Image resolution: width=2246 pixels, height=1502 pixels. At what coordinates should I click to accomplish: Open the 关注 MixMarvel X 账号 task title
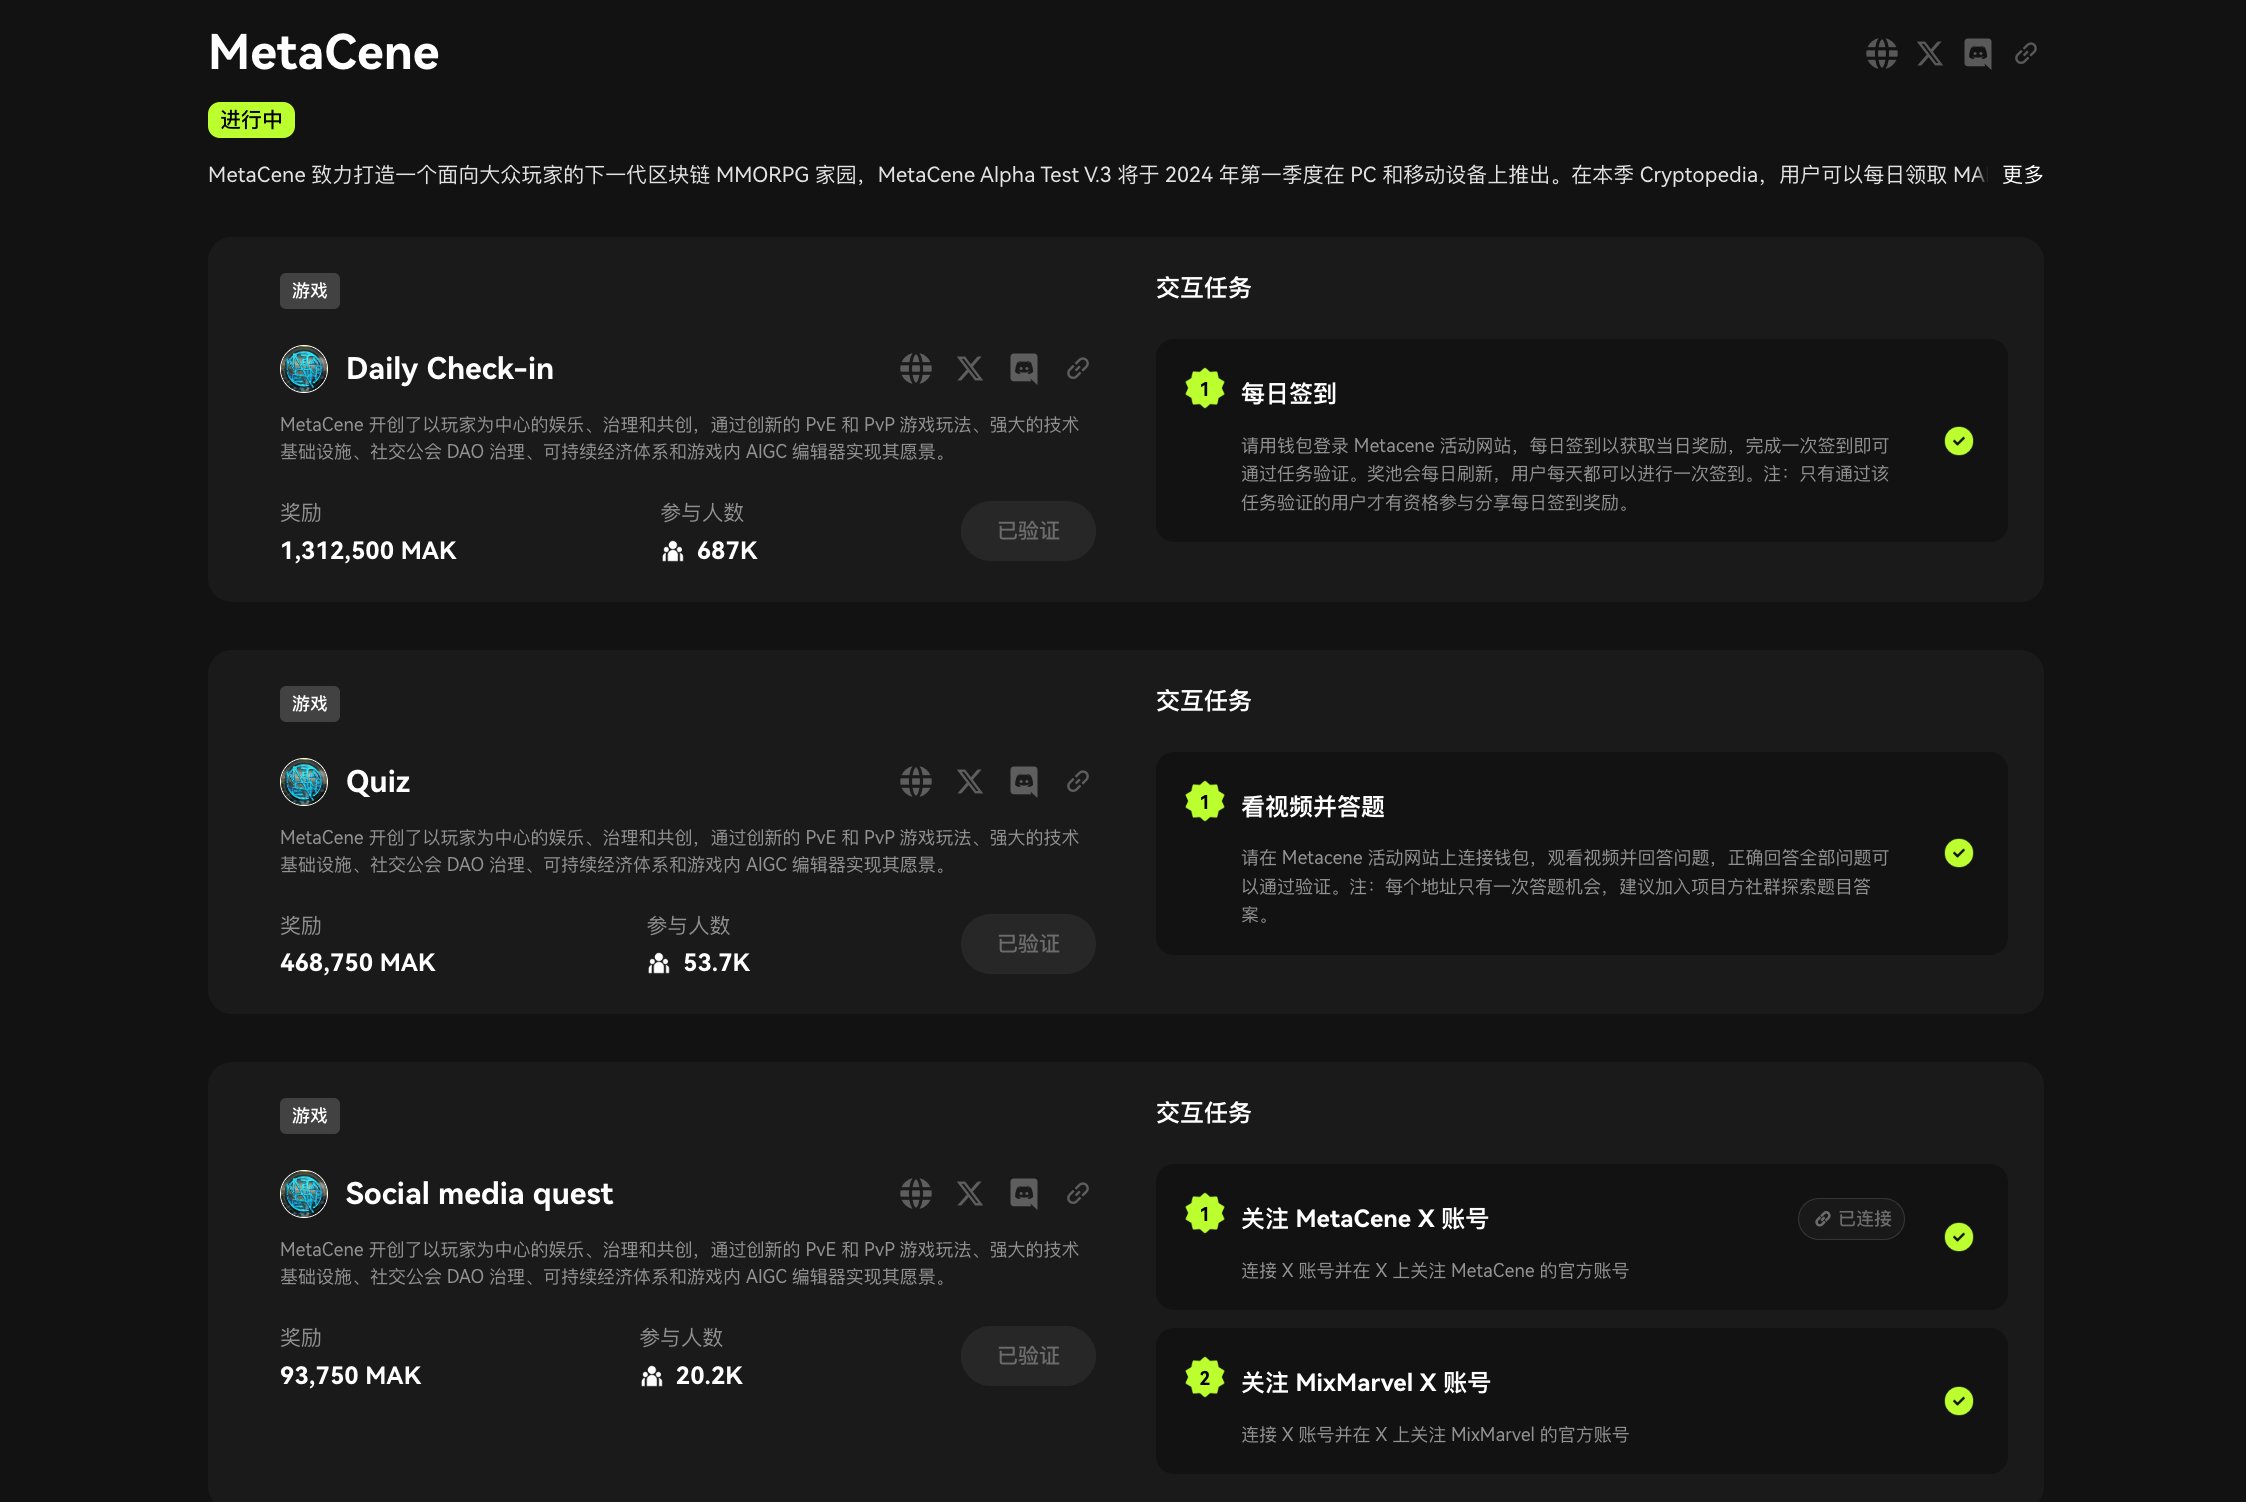1365,1383
